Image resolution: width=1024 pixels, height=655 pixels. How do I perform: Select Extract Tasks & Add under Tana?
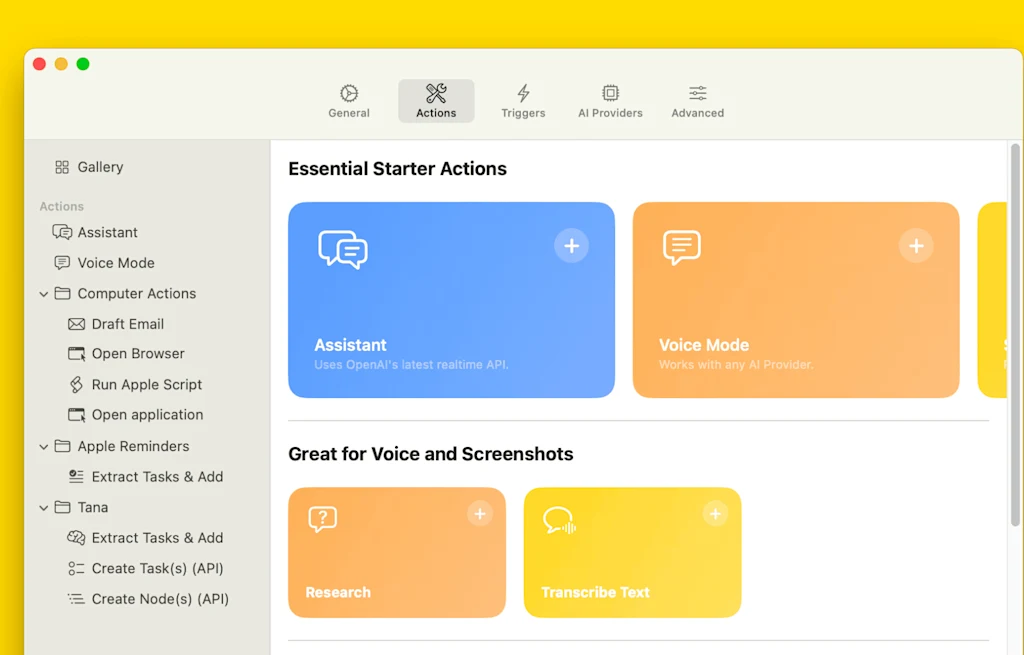(157, 538)
